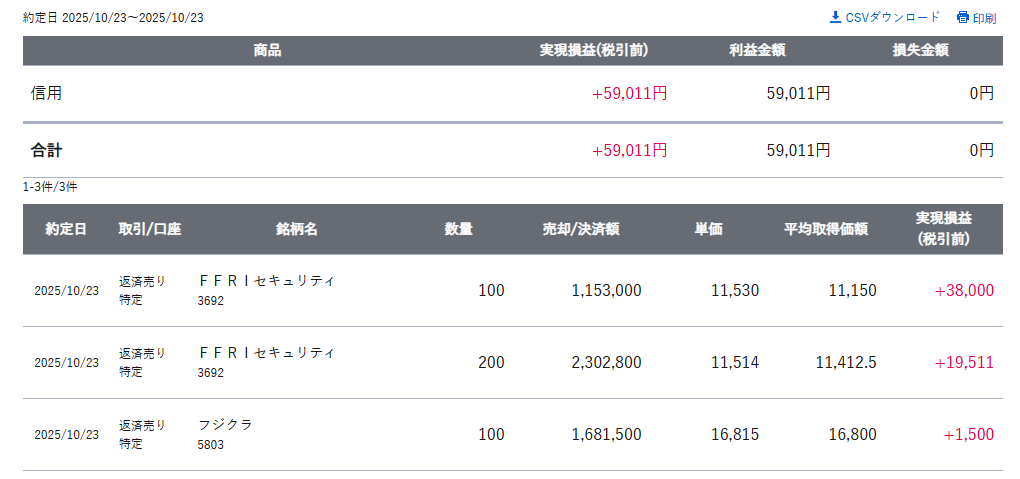The height and width of the screenshot is (479, 1020).
Task: Click the 合計 total row label
Action: pos(47,151)
